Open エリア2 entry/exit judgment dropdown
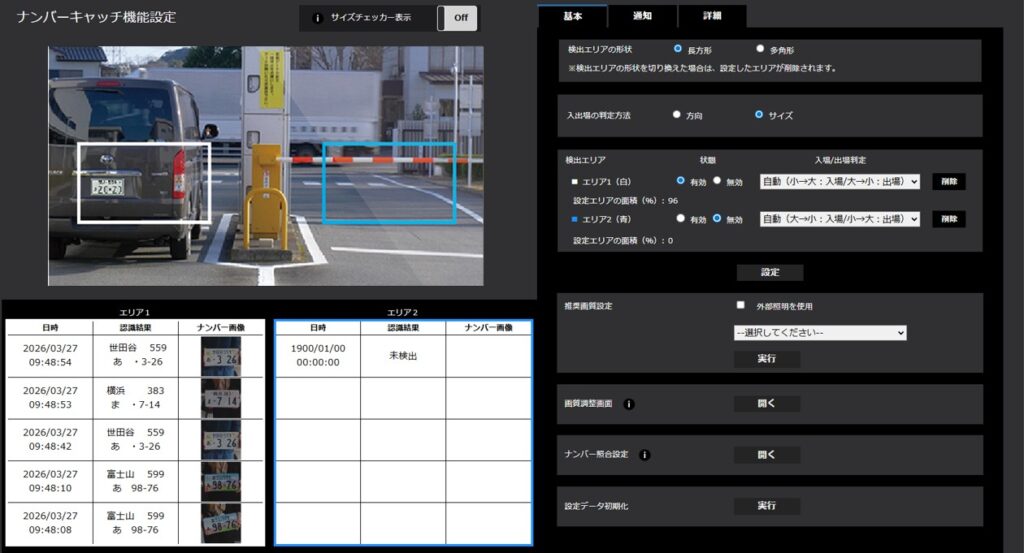This screenshot has height=553, width=1024. 839,219
